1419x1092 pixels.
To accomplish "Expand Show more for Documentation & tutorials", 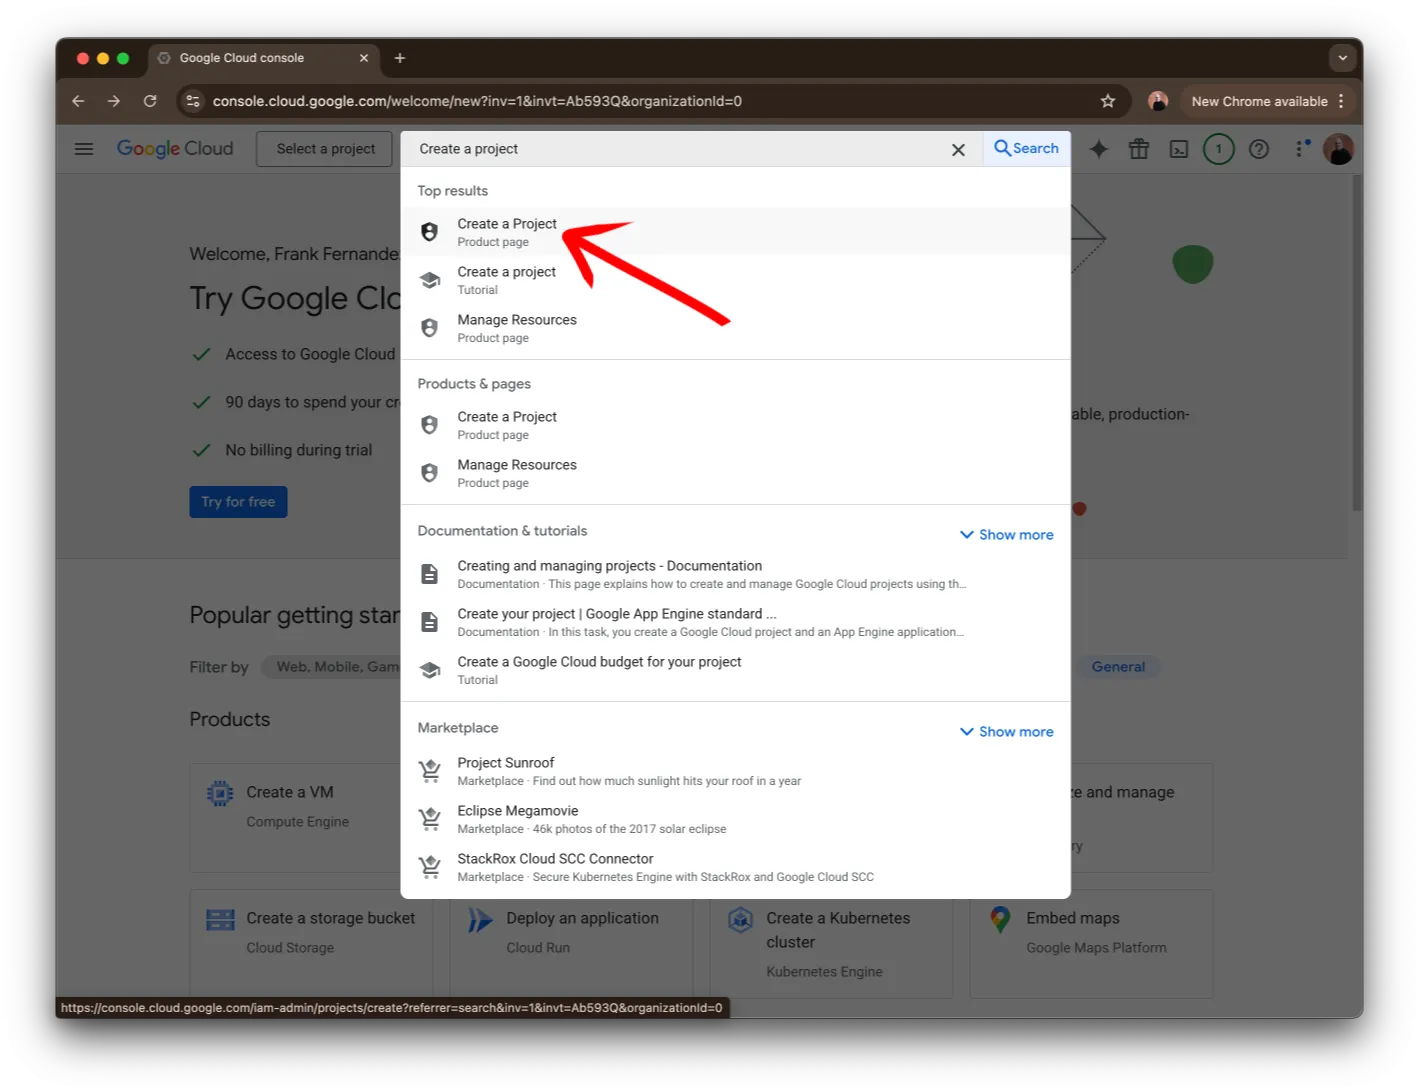I will pyautogui.click(x=1006, y=535).
